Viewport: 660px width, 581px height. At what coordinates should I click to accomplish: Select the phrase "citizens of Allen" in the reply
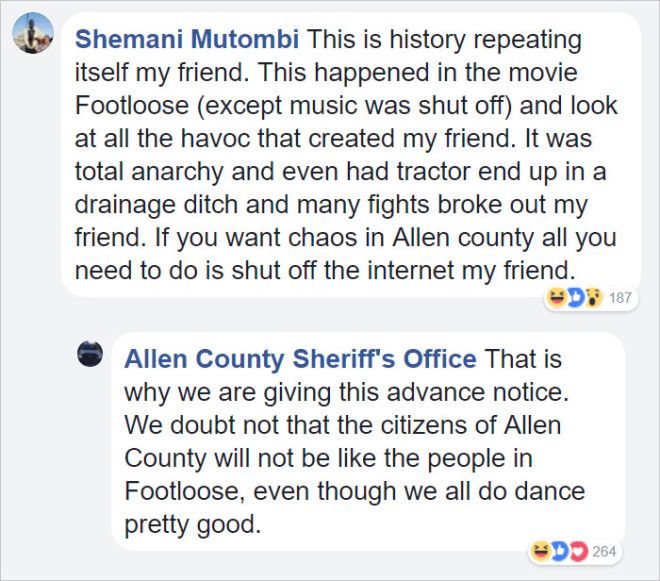pyautogui.click(x=471, y=425)
